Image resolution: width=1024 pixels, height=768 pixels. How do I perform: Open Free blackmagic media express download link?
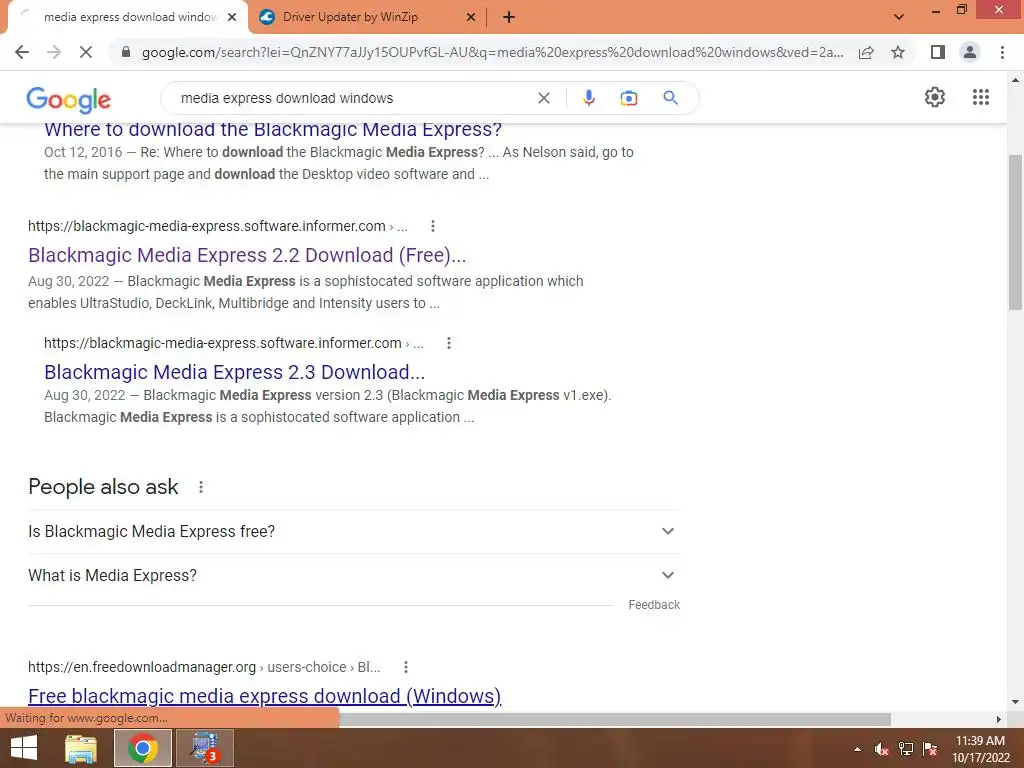(x=264, y=696)
